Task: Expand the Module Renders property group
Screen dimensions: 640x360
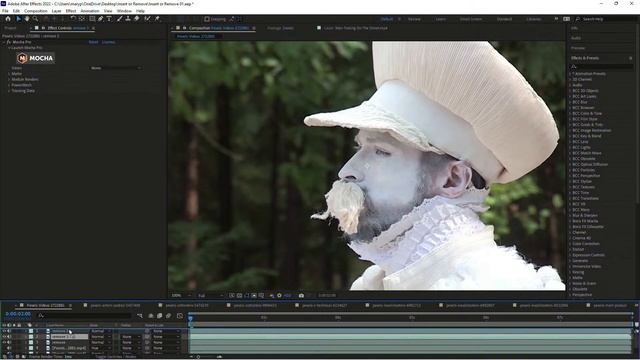Action: tap(9, 80)
